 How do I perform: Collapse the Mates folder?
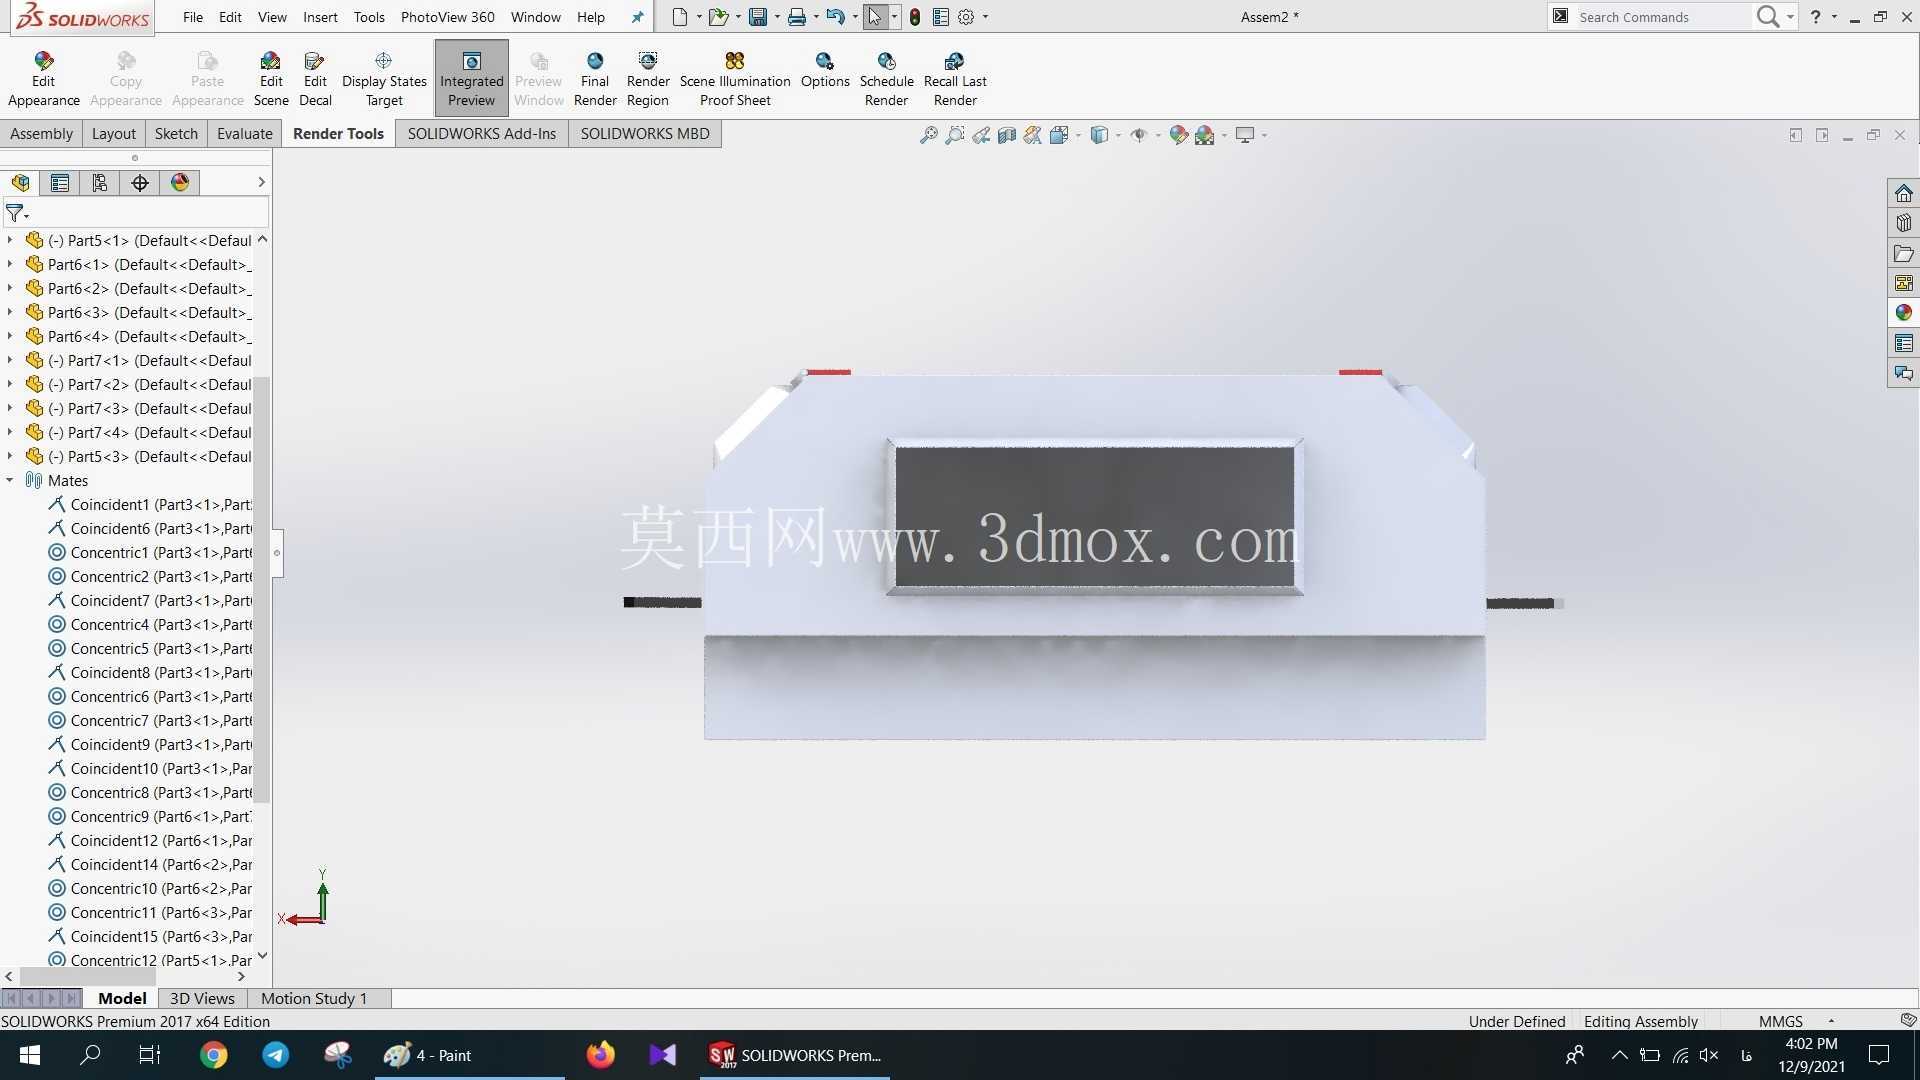click(10, 480)
